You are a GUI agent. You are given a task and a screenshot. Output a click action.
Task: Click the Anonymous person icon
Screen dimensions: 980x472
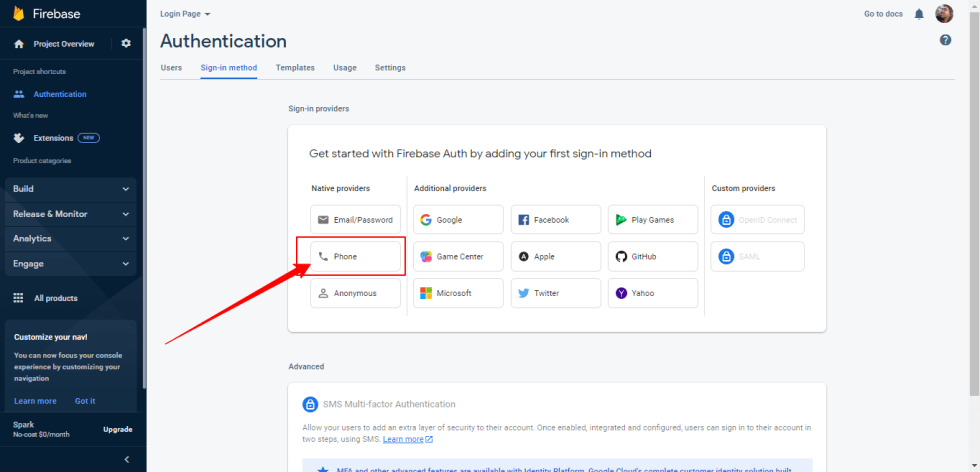[323, 293]
